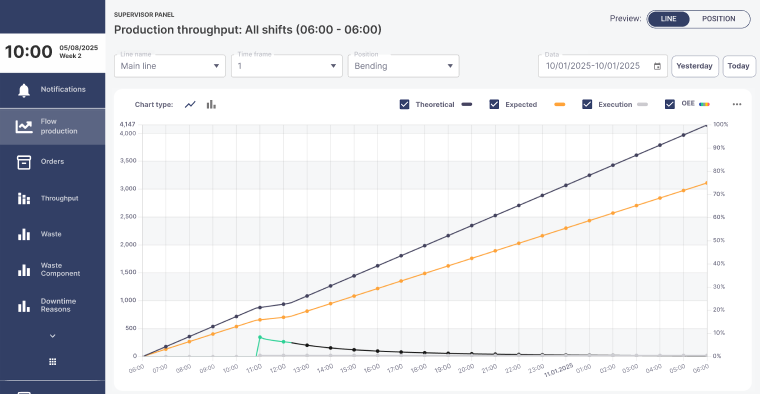
Task: Click the Yesterday button
Action: click(695, 66)
